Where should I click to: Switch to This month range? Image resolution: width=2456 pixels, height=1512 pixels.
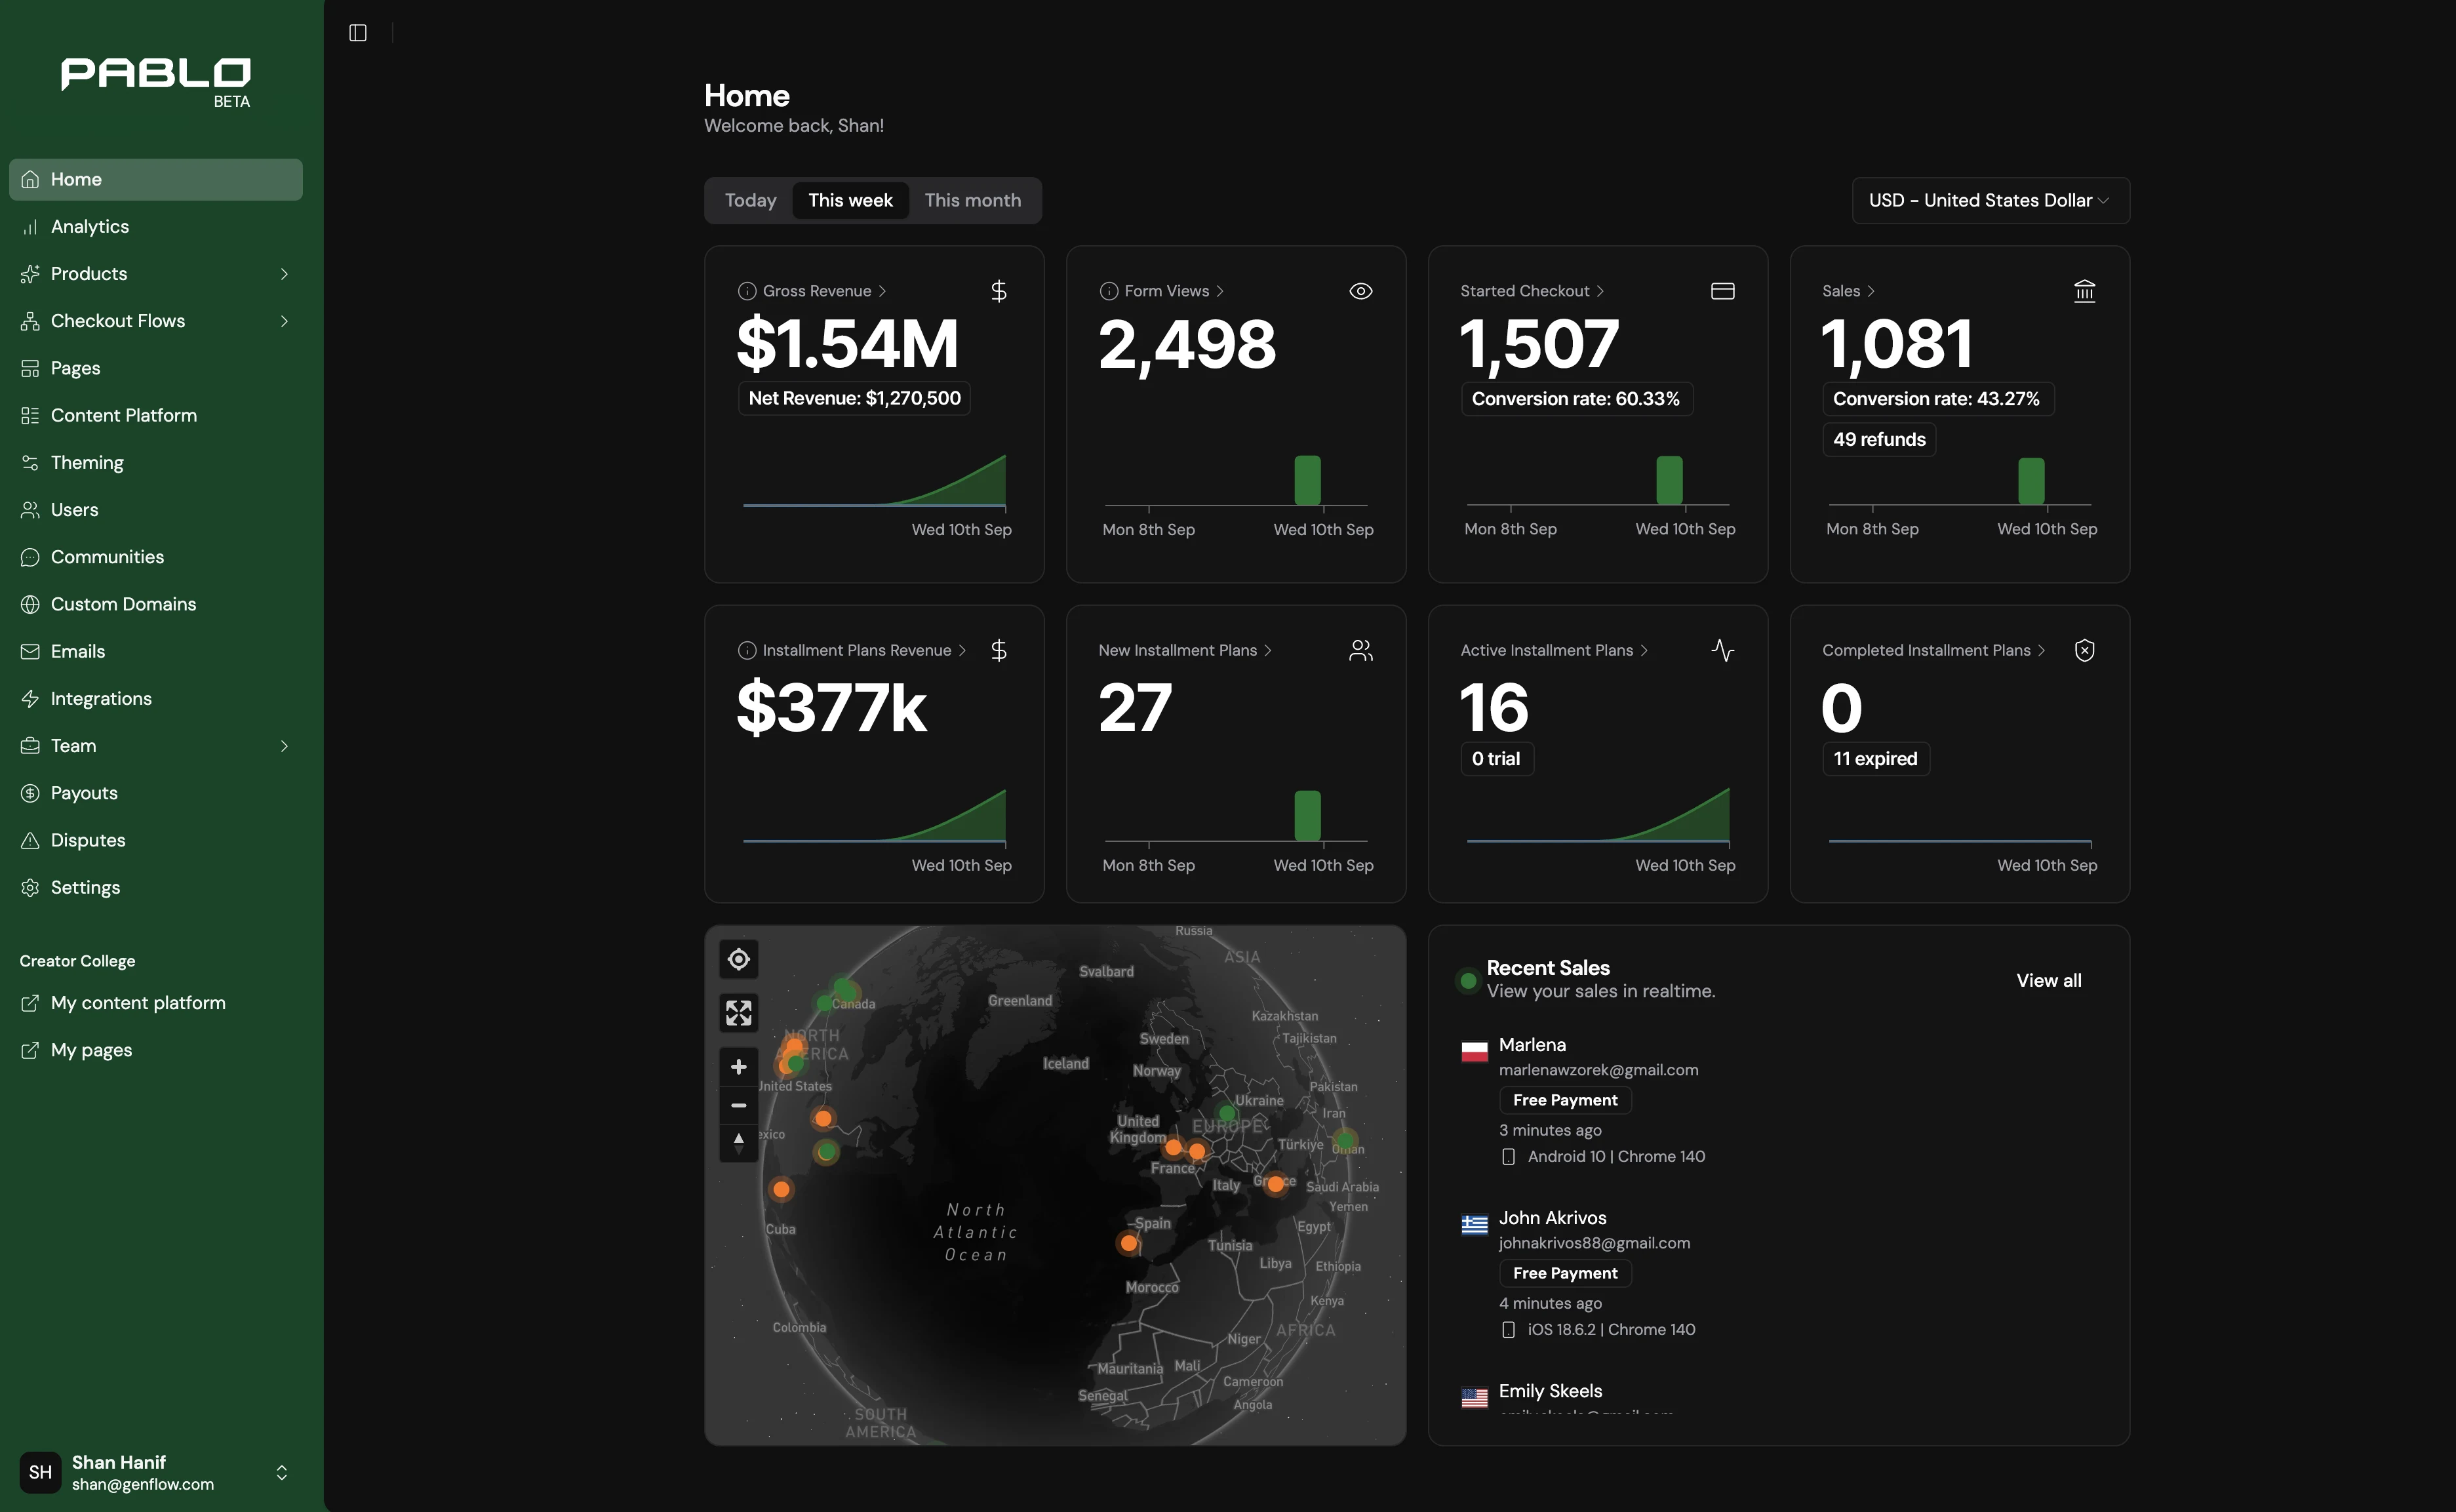(x=972, y=200)
